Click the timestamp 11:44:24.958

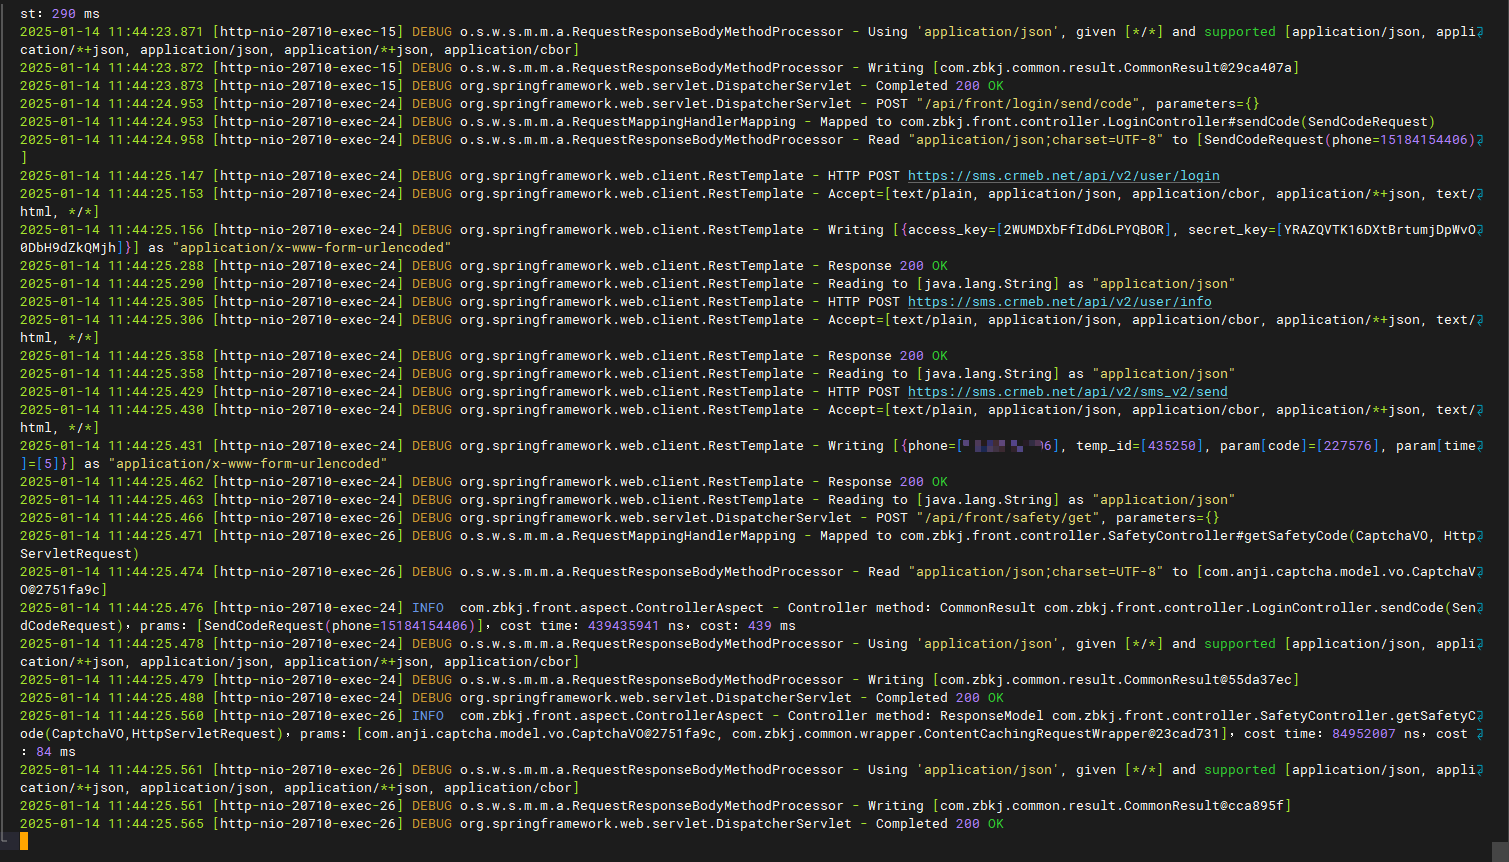[x=155, y=140]
